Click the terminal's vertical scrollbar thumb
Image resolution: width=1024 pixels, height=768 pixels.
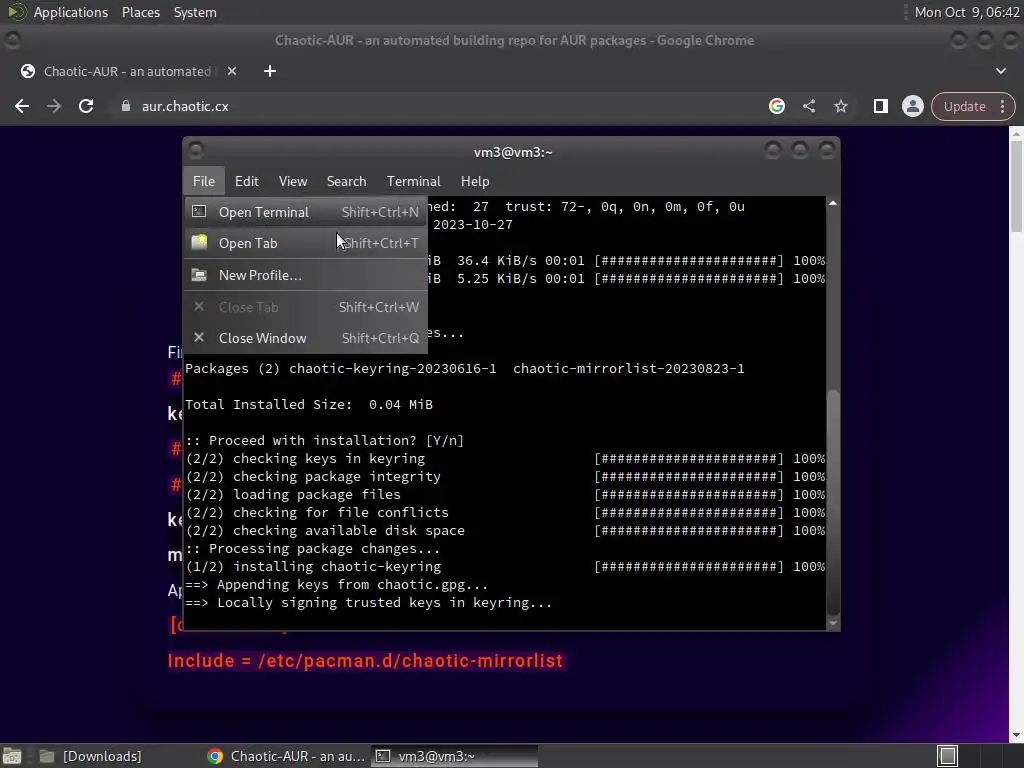click(833, 502)
